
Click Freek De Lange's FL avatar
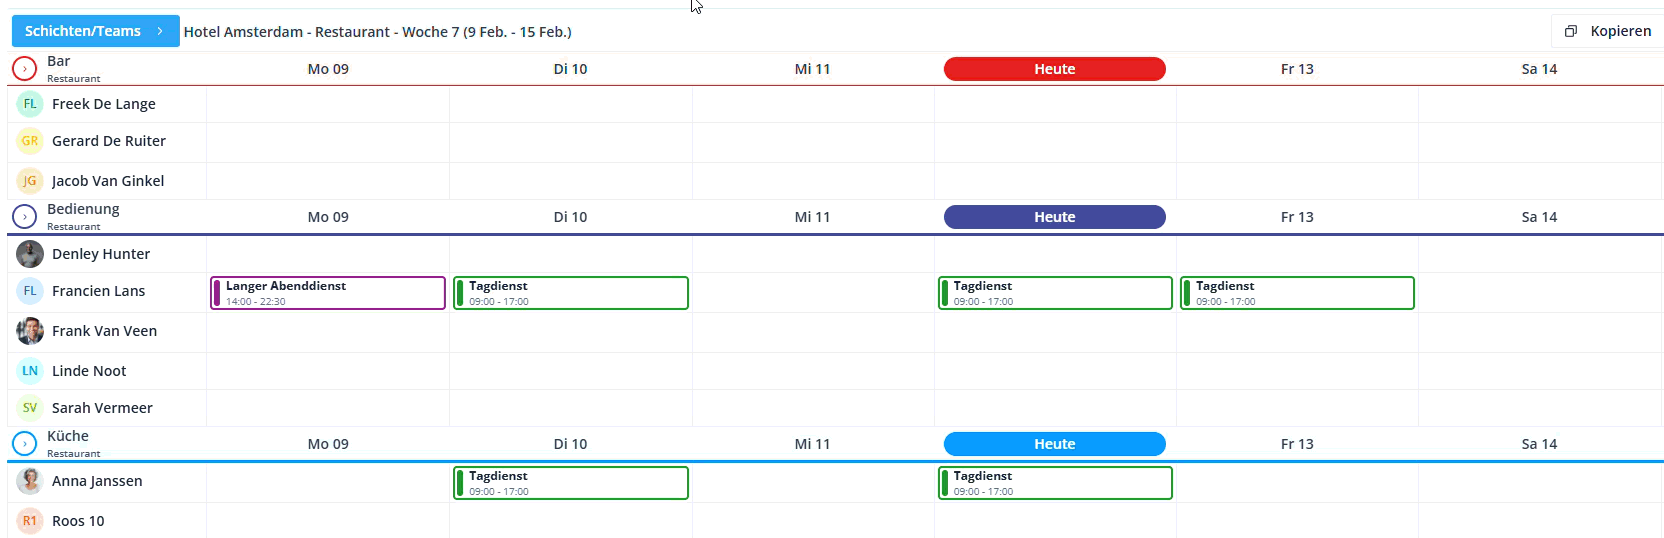point(30,104)
